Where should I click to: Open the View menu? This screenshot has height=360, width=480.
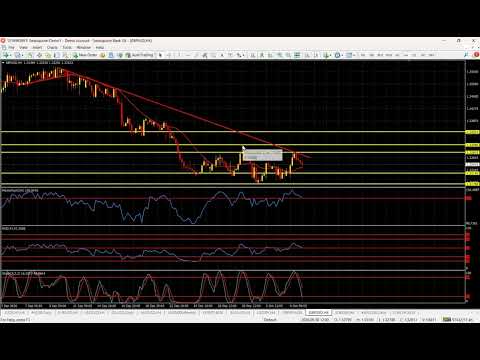tap(23, 48)
